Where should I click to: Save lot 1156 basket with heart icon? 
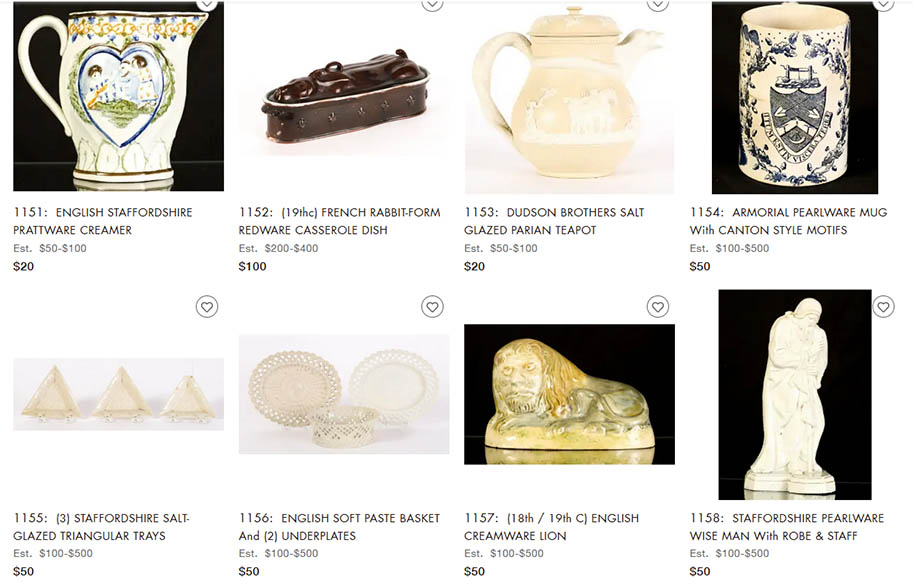[432, 306]
